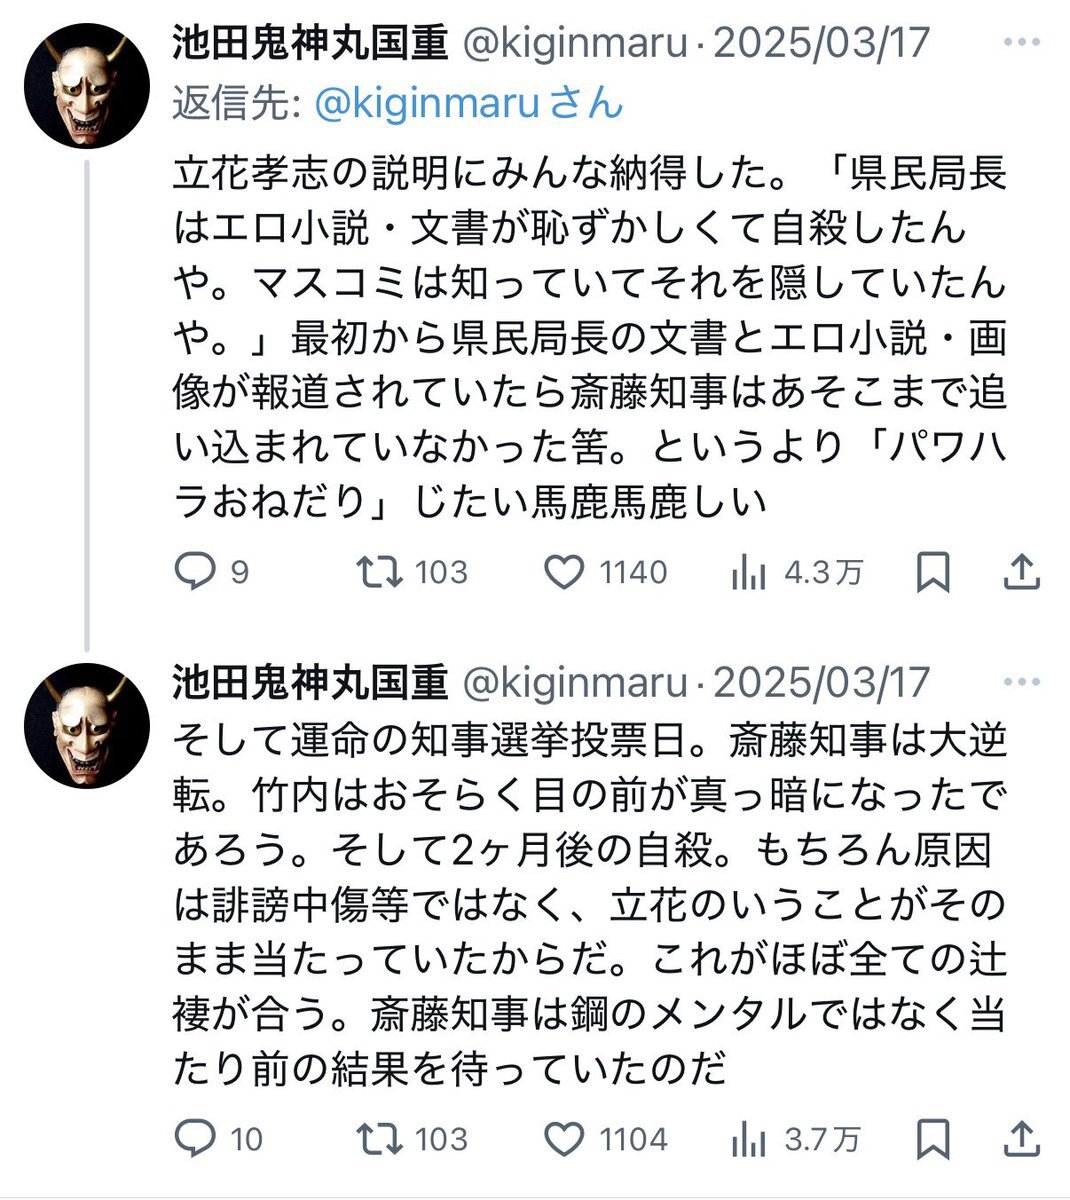Open first tweet's author name 池田鬼神丸国重
Viewport: 1070px width, 1200px height.
[310, 43]
